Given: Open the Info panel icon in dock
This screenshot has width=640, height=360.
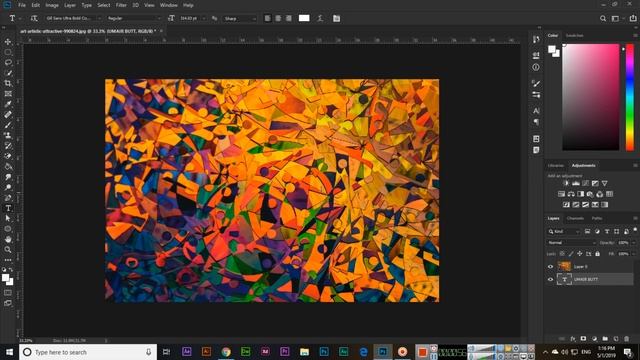Looking at the screenshot, I should coord(536,67).
